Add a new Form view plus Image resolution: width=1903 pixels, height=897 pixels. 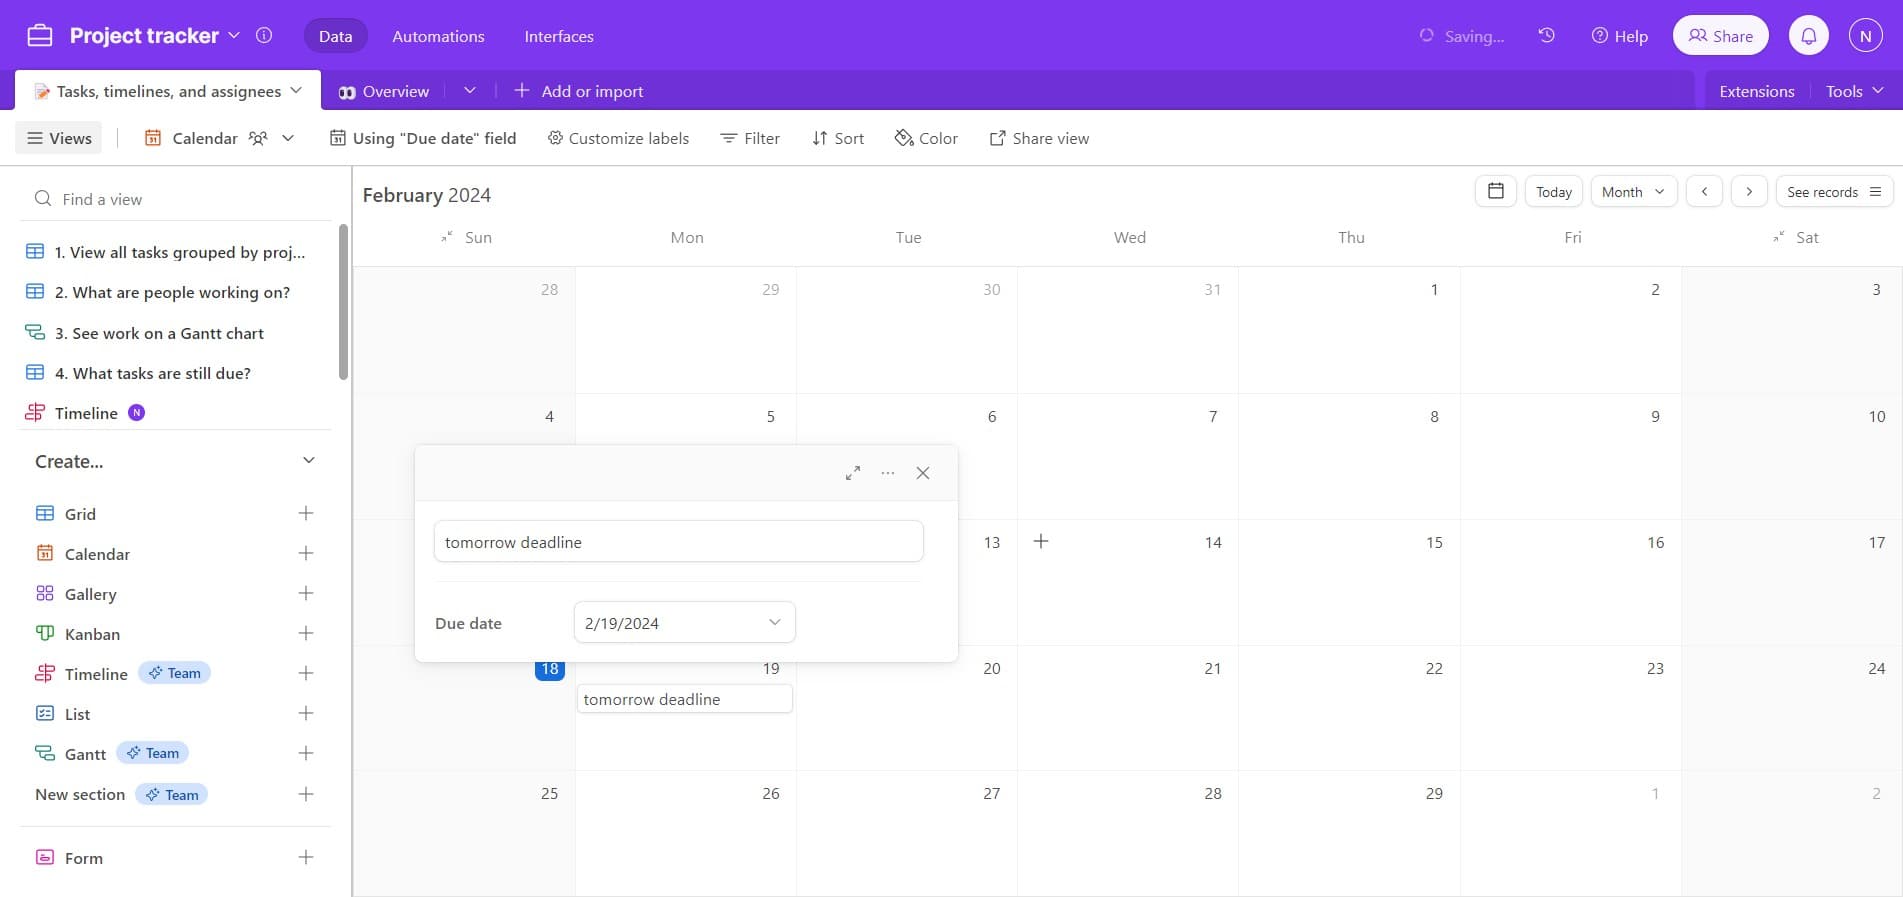click(306, 857)
